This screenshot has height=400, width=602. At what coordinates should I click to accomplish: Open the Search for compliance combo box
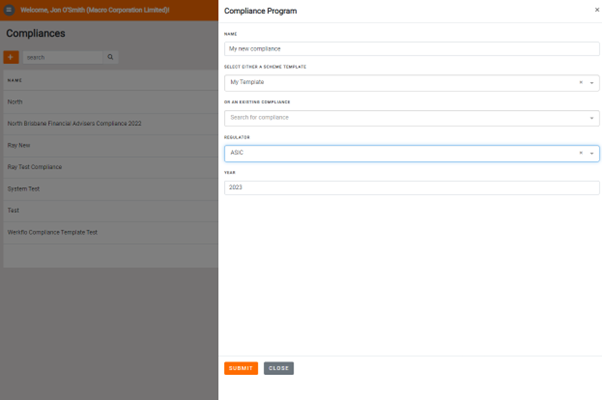point(412,118)
